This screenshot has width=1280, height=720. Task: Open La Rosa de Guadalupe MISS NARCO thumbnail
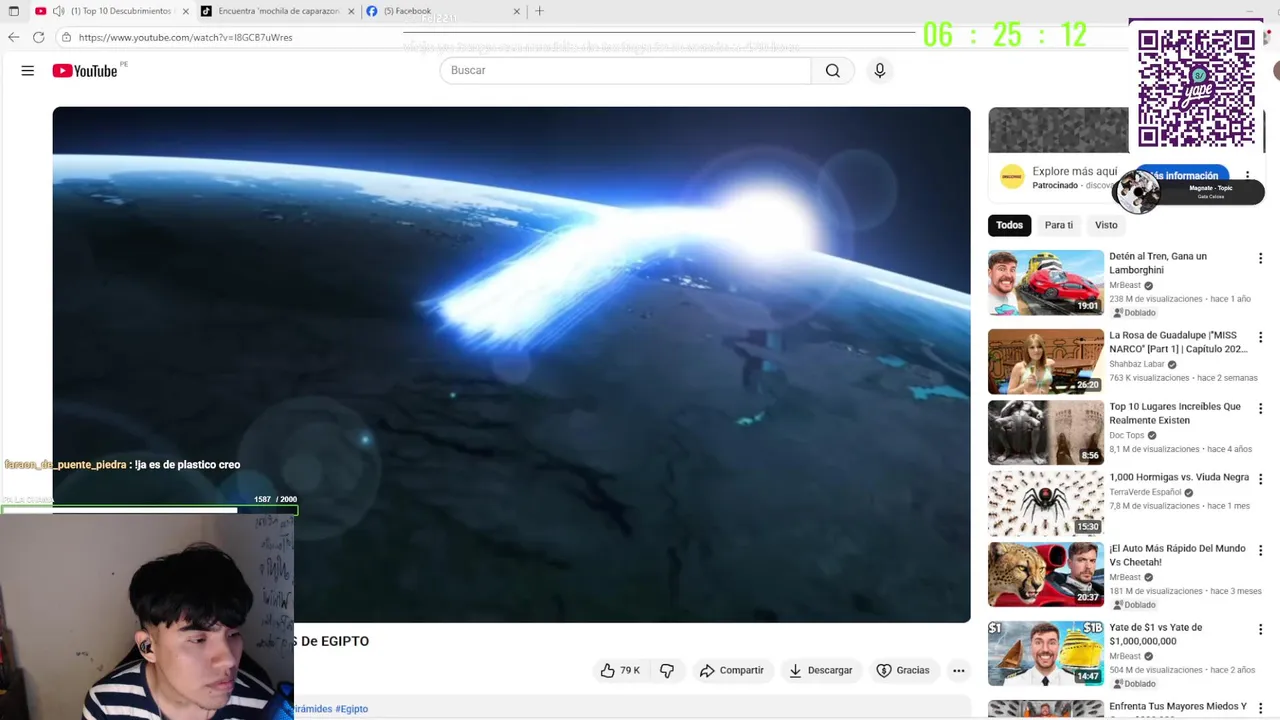1046,361
